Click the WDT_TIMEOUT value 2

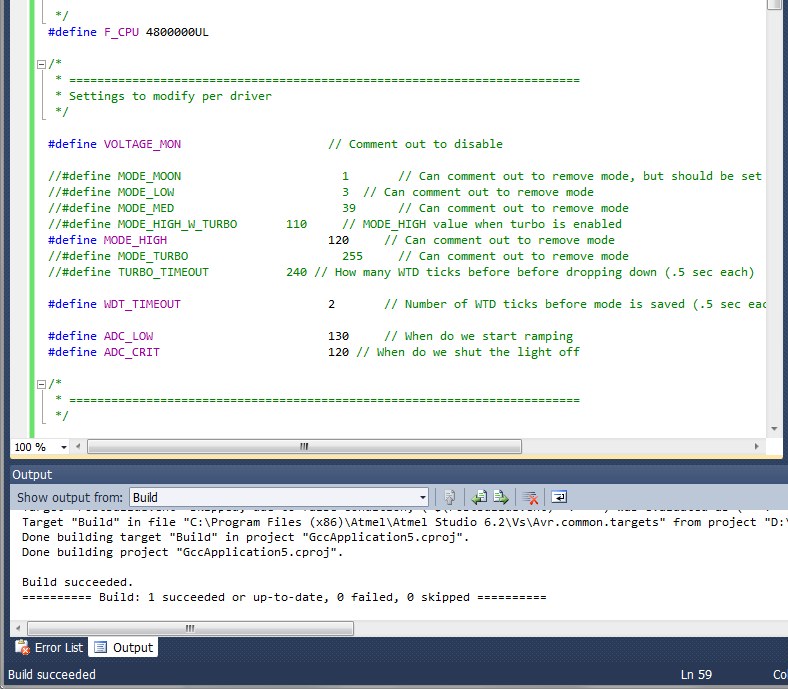[331, 305]
